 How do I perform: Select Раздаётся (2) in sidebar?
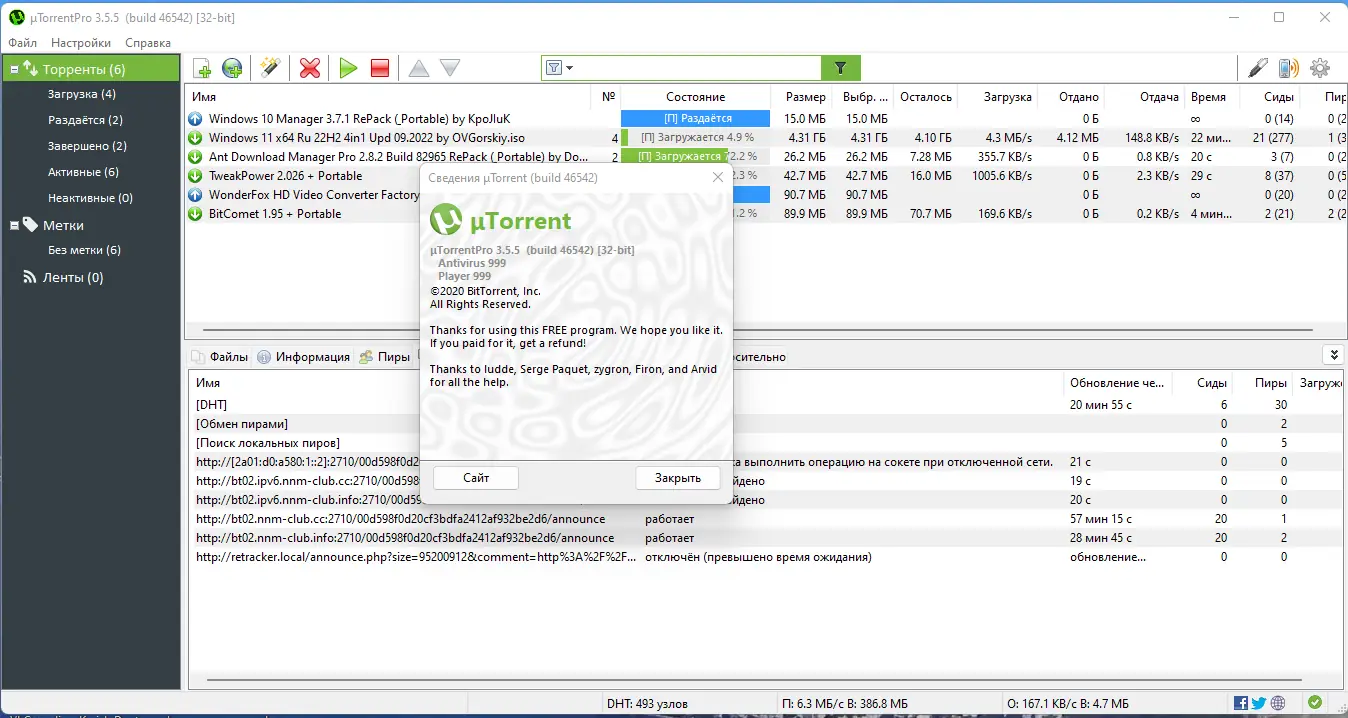[86, 120]
